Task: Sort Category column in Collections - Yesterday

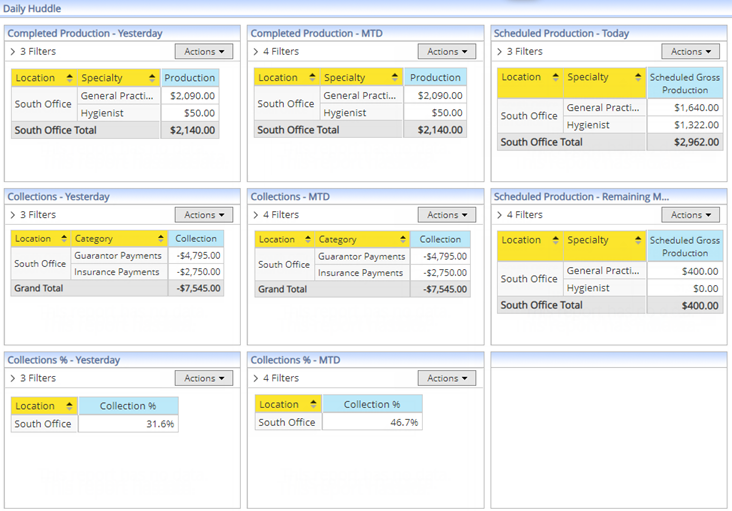Action: point(160,239)
